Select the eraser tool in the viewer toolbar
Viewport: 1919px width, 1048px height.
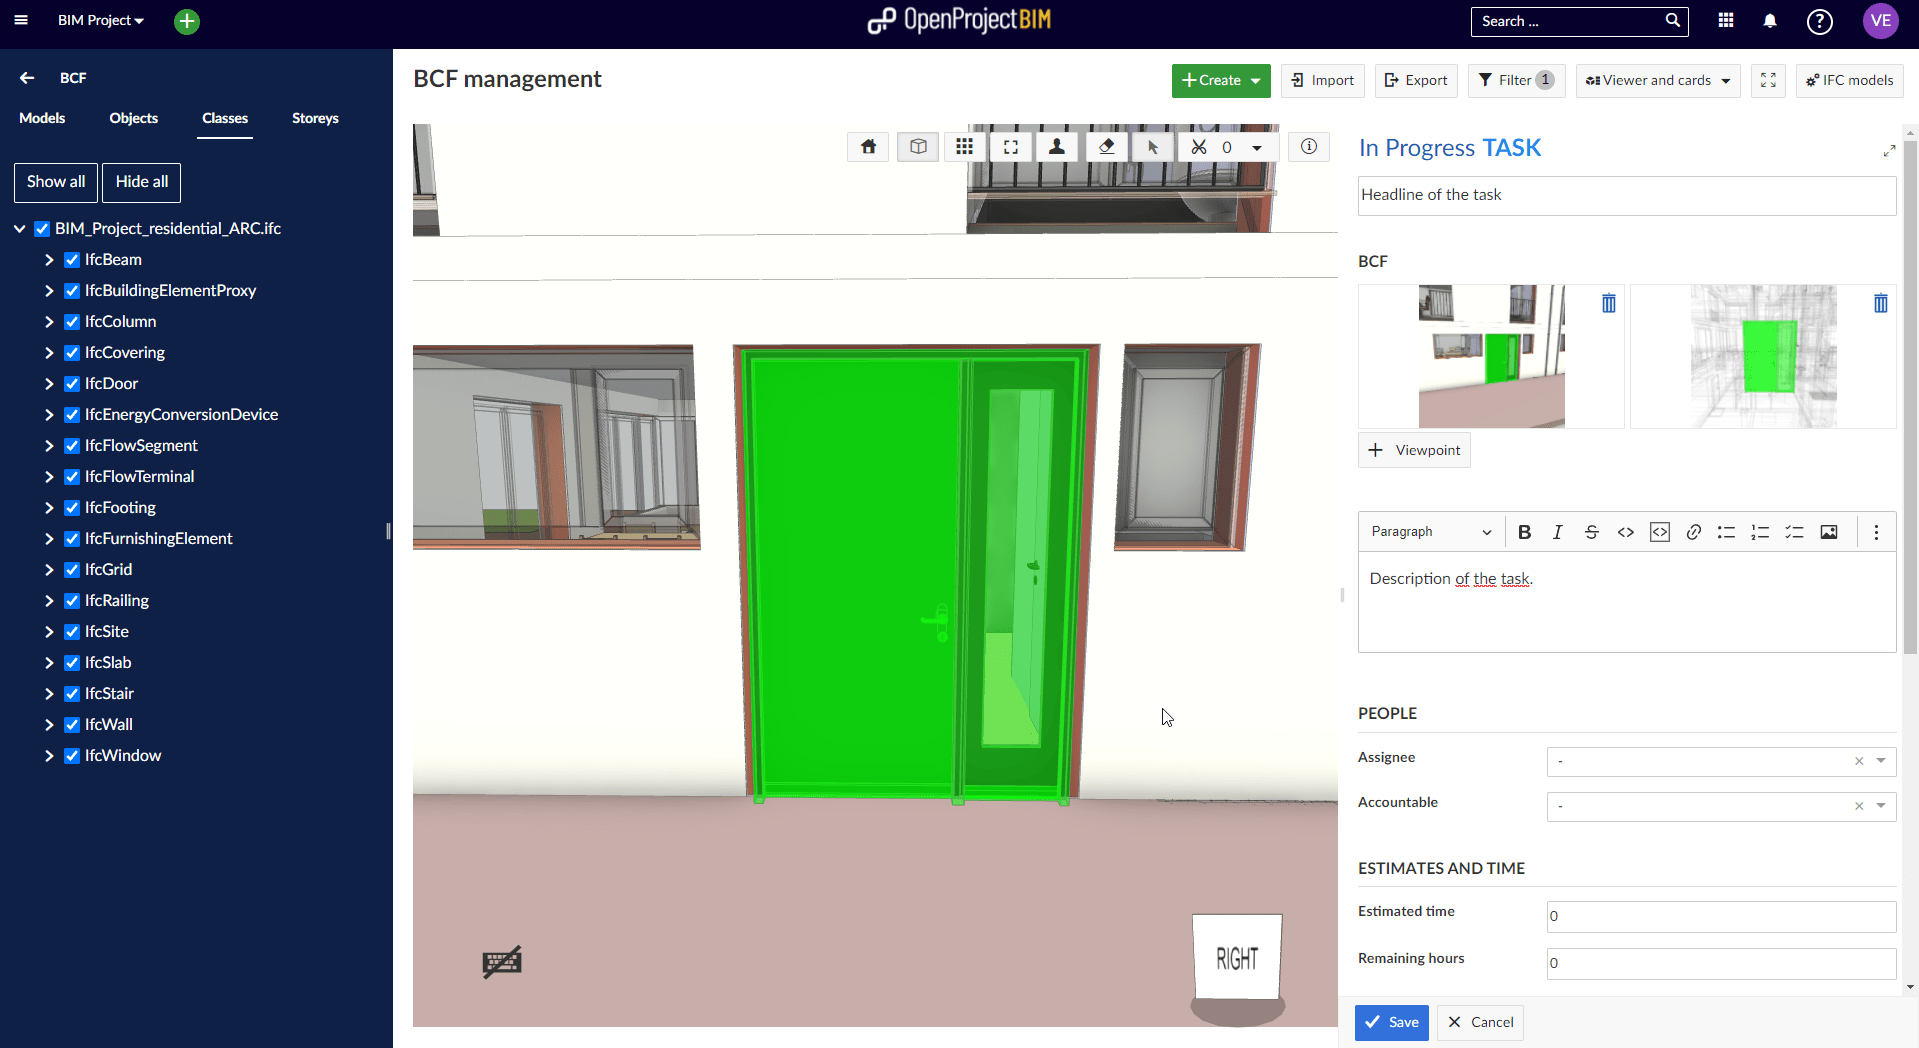(1106, 146)
